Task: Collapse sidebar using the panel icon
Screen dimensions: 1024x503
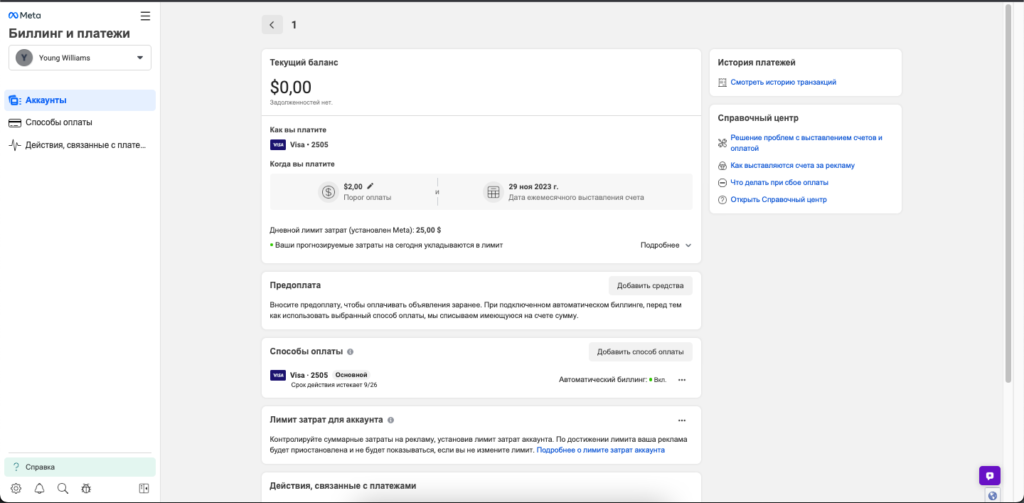Action: pos(144,488)
